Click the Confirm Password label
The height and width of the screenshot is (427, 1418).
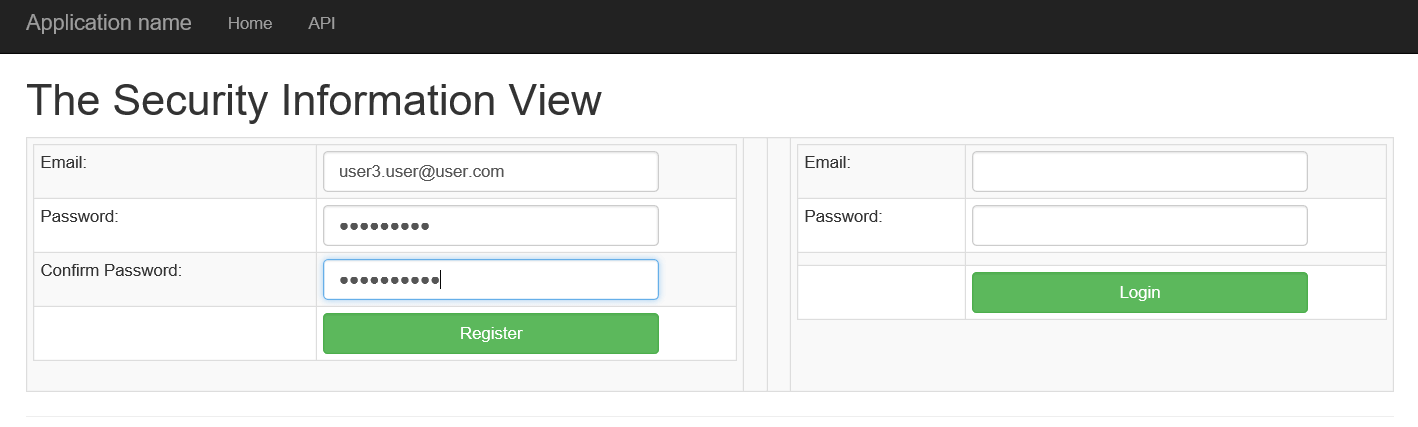click(111, 270)
